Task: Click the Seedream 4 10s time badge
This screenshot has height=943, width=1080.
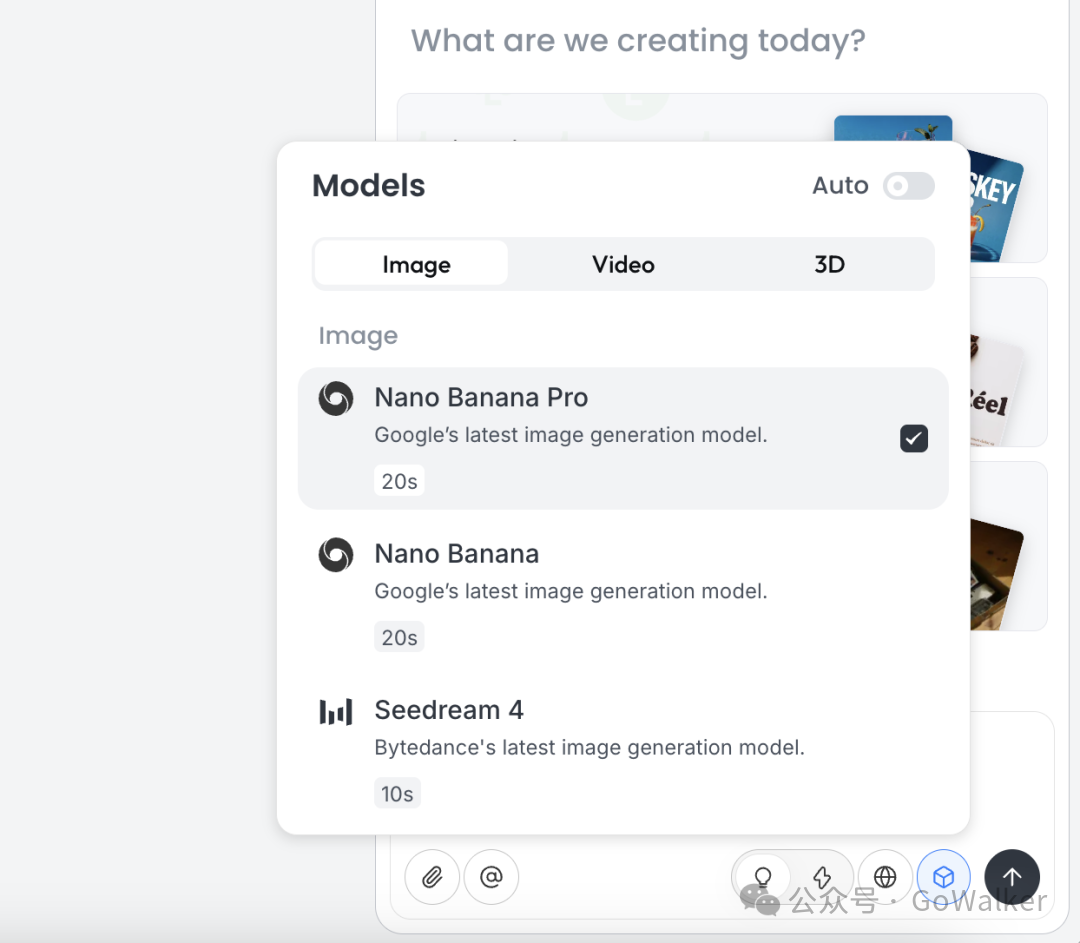Action: click(397, 794)
